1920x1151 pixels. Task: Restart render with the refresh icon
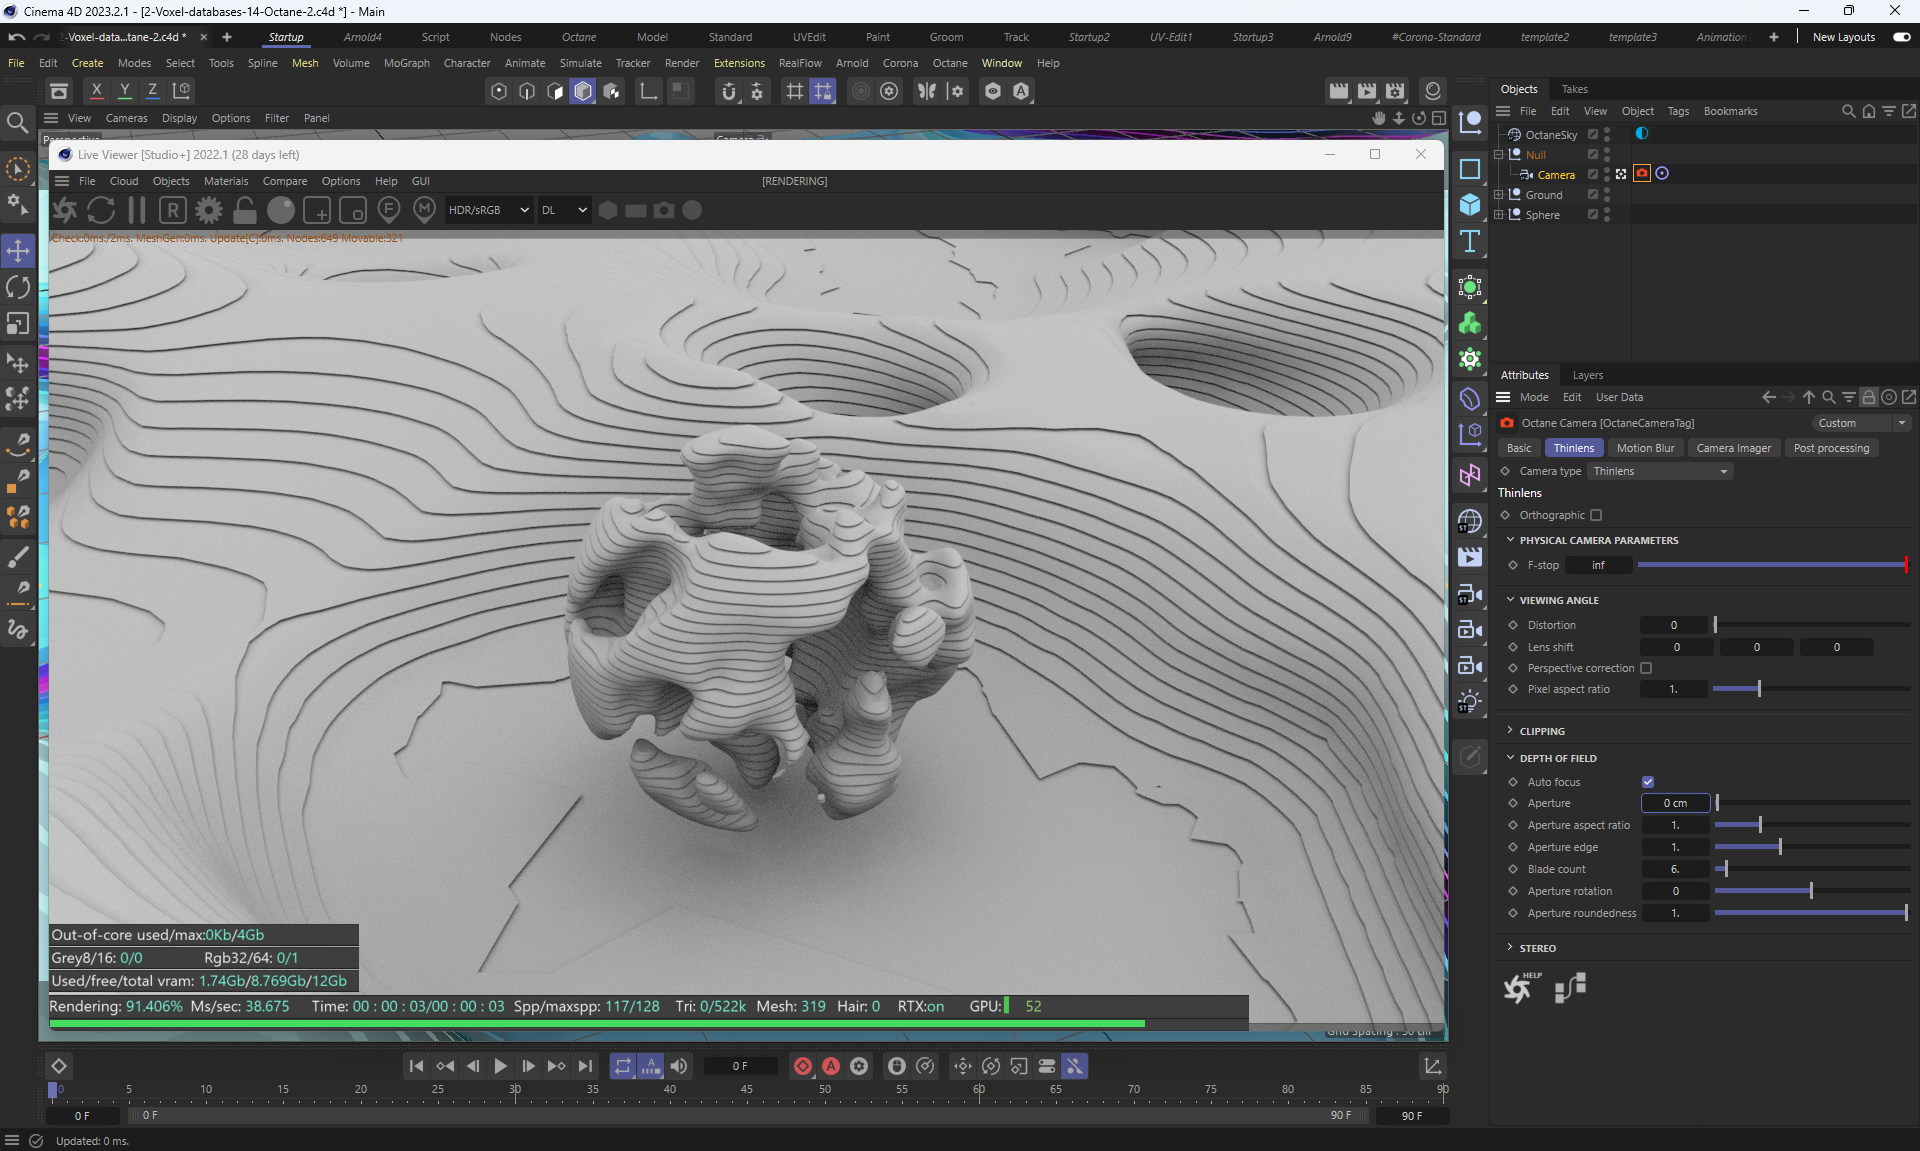(x=101, y=210)
